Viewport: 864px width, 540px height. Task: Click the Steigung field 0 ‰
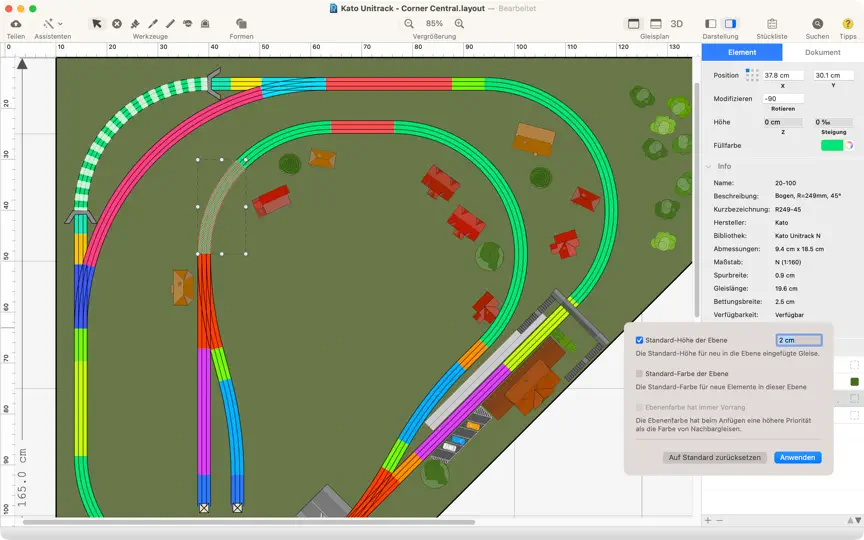pos(834,122)
